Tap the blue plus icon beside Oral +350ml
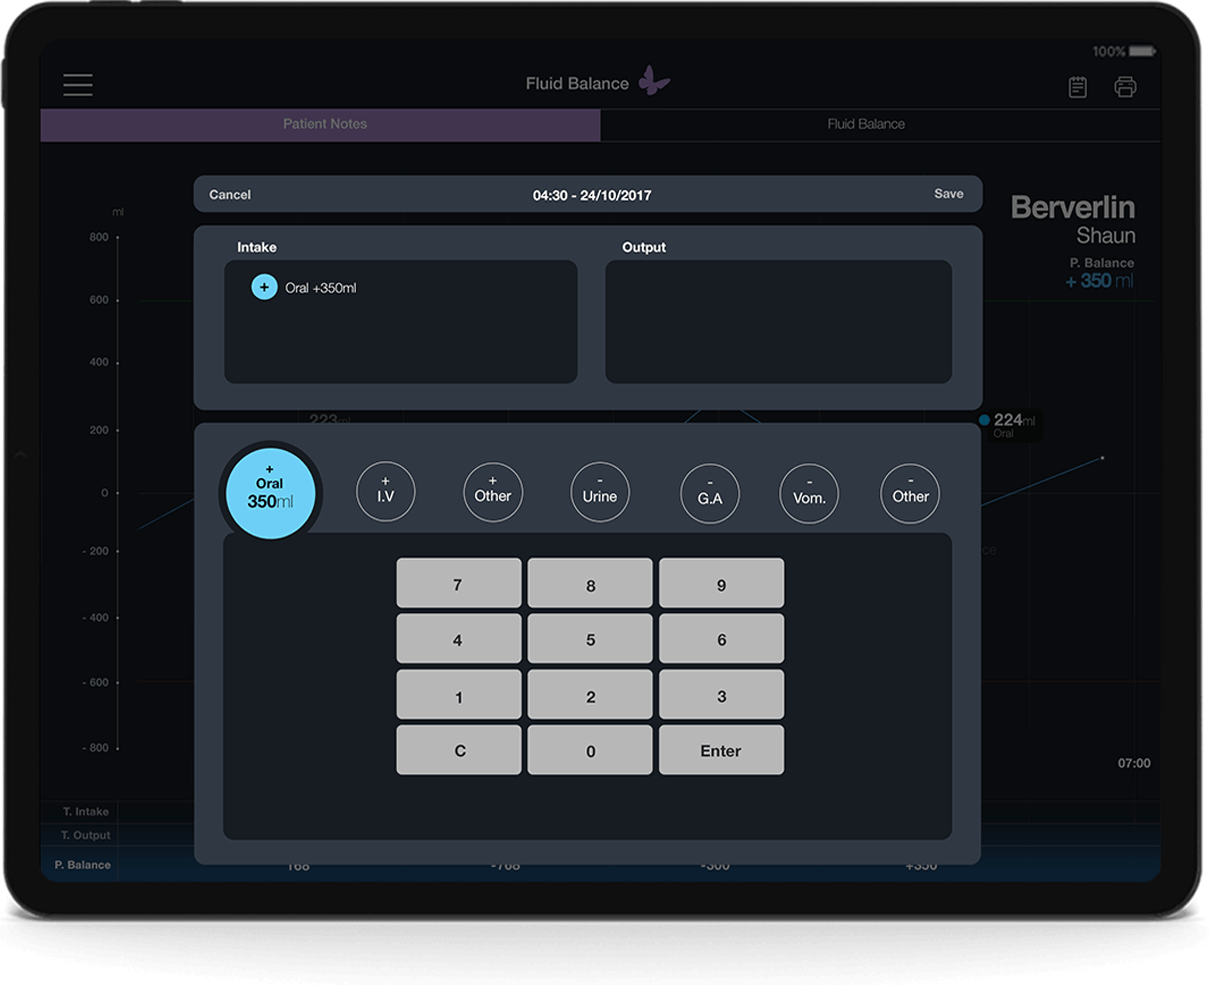The image size is (1217, 985). point(264,288)
